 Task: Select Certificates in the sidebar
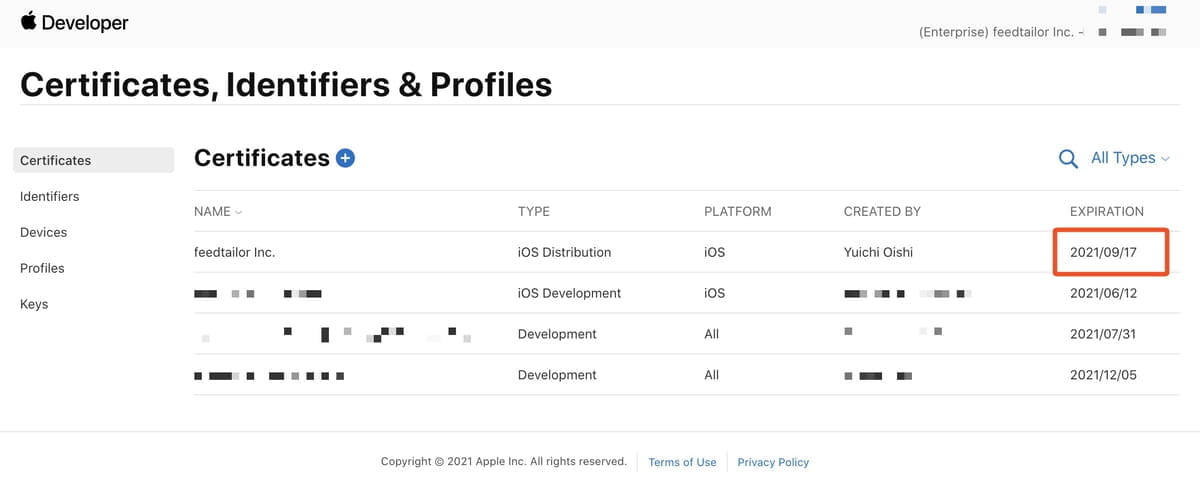pyautogui.click(x=93, y=160)
